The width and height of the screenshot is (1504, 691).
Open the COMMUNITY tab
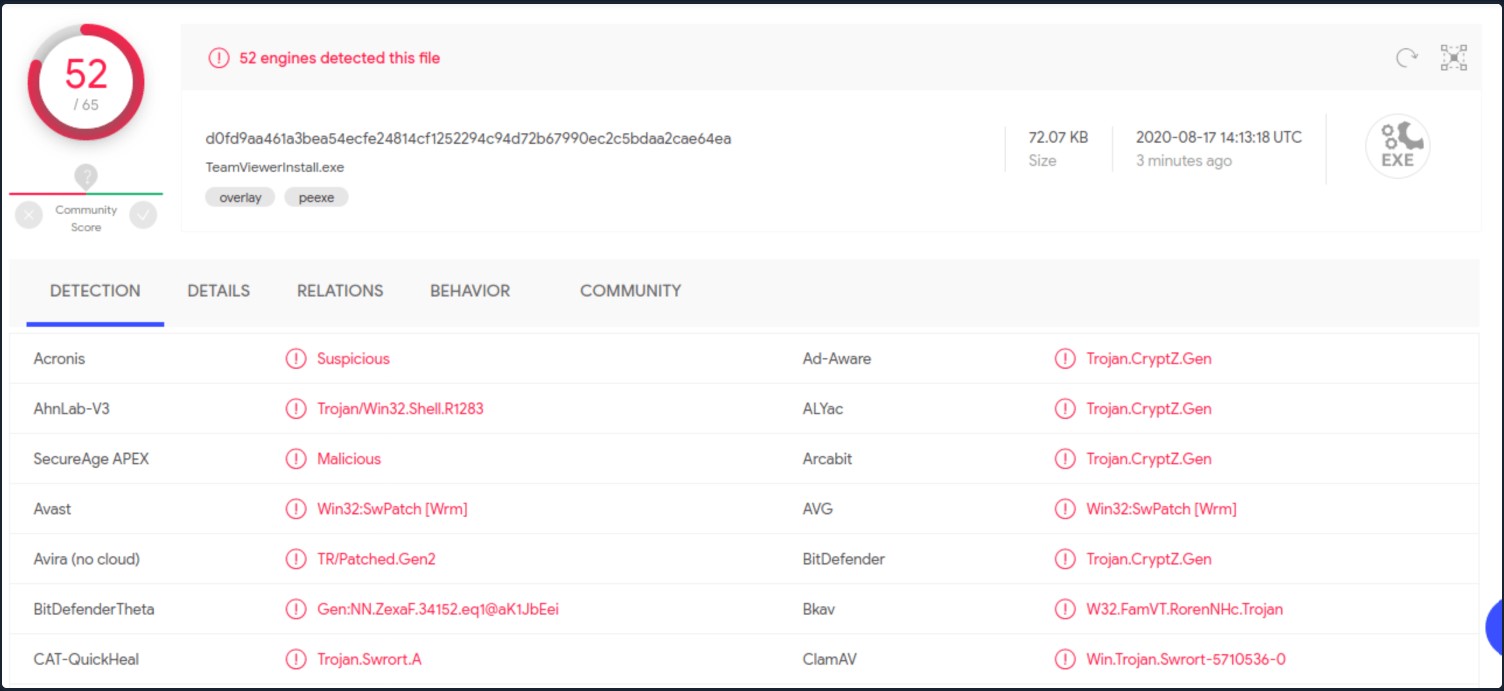[x=631, y=291]
